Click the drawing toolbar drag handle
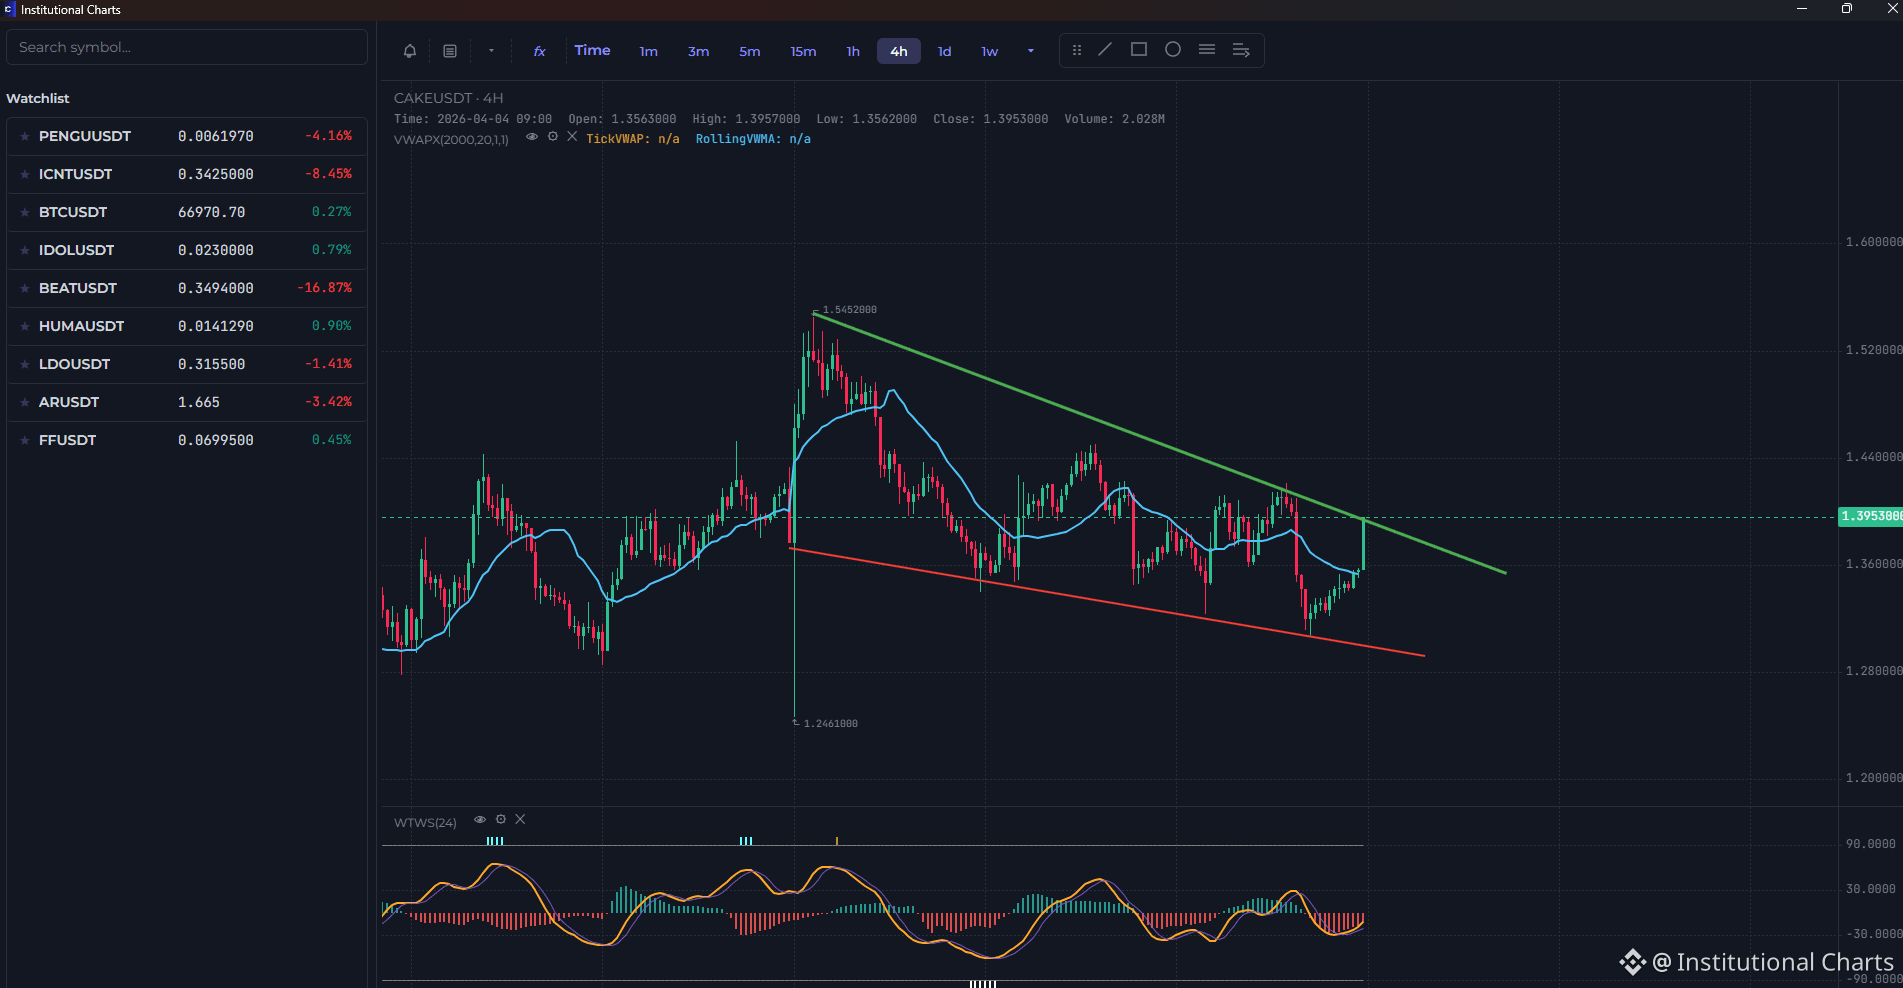The image size is (1903, 988). coord(1077,50)
